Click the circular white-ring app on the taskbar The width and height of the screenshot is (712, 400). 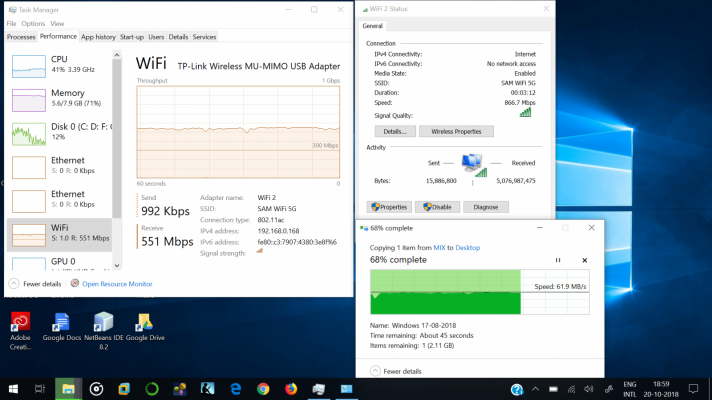click(96, 389)
